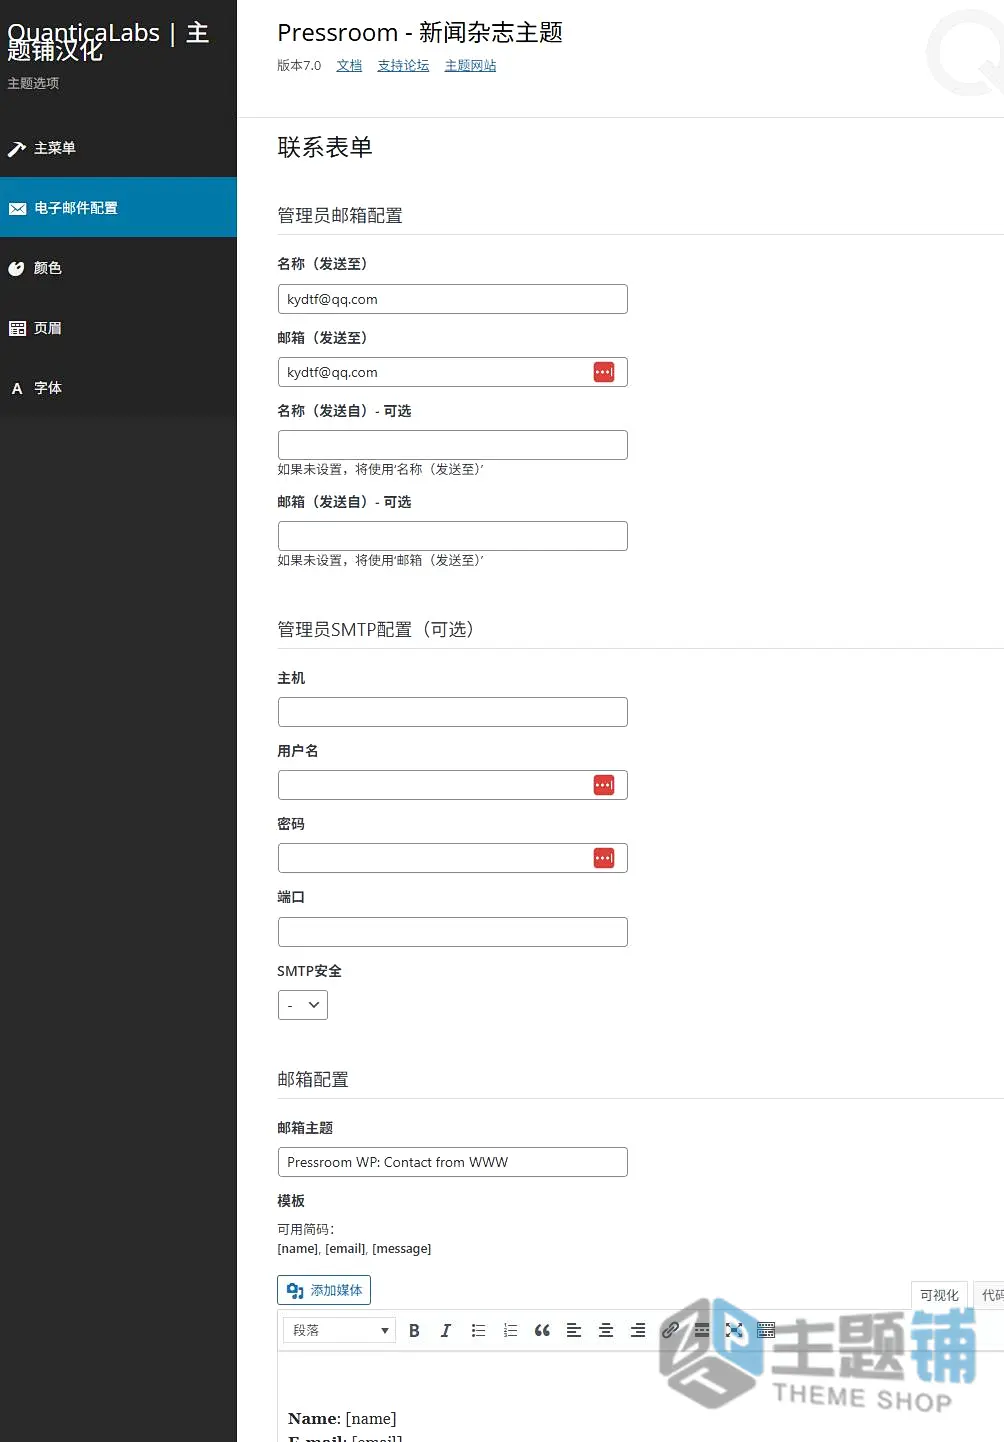Focus the 名称（发送至）input field
This screenshot has width=1004, height=1442.
(x=452, y=299)
